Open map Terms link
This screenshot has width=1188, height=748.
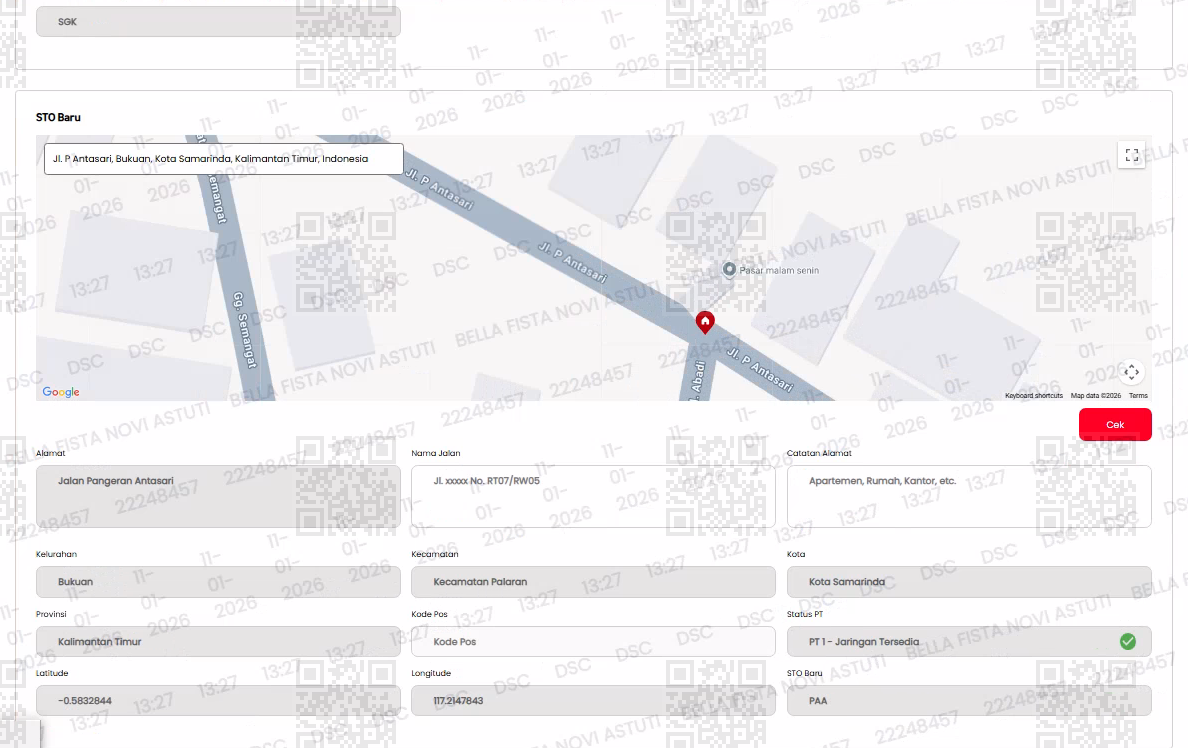[1138, 396]
